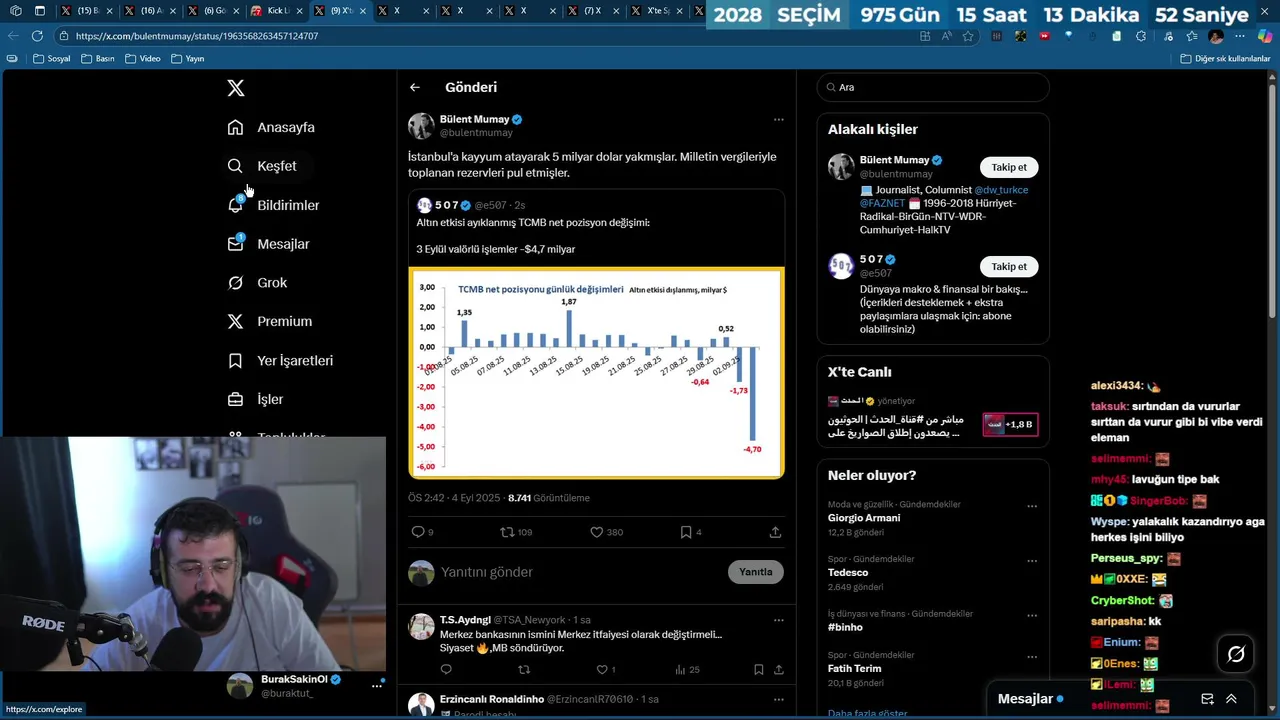The width and height of the screenshot is (1280, 720).
Task: Open more options on Bülent Mumay's post
Action: click(778, 120)
